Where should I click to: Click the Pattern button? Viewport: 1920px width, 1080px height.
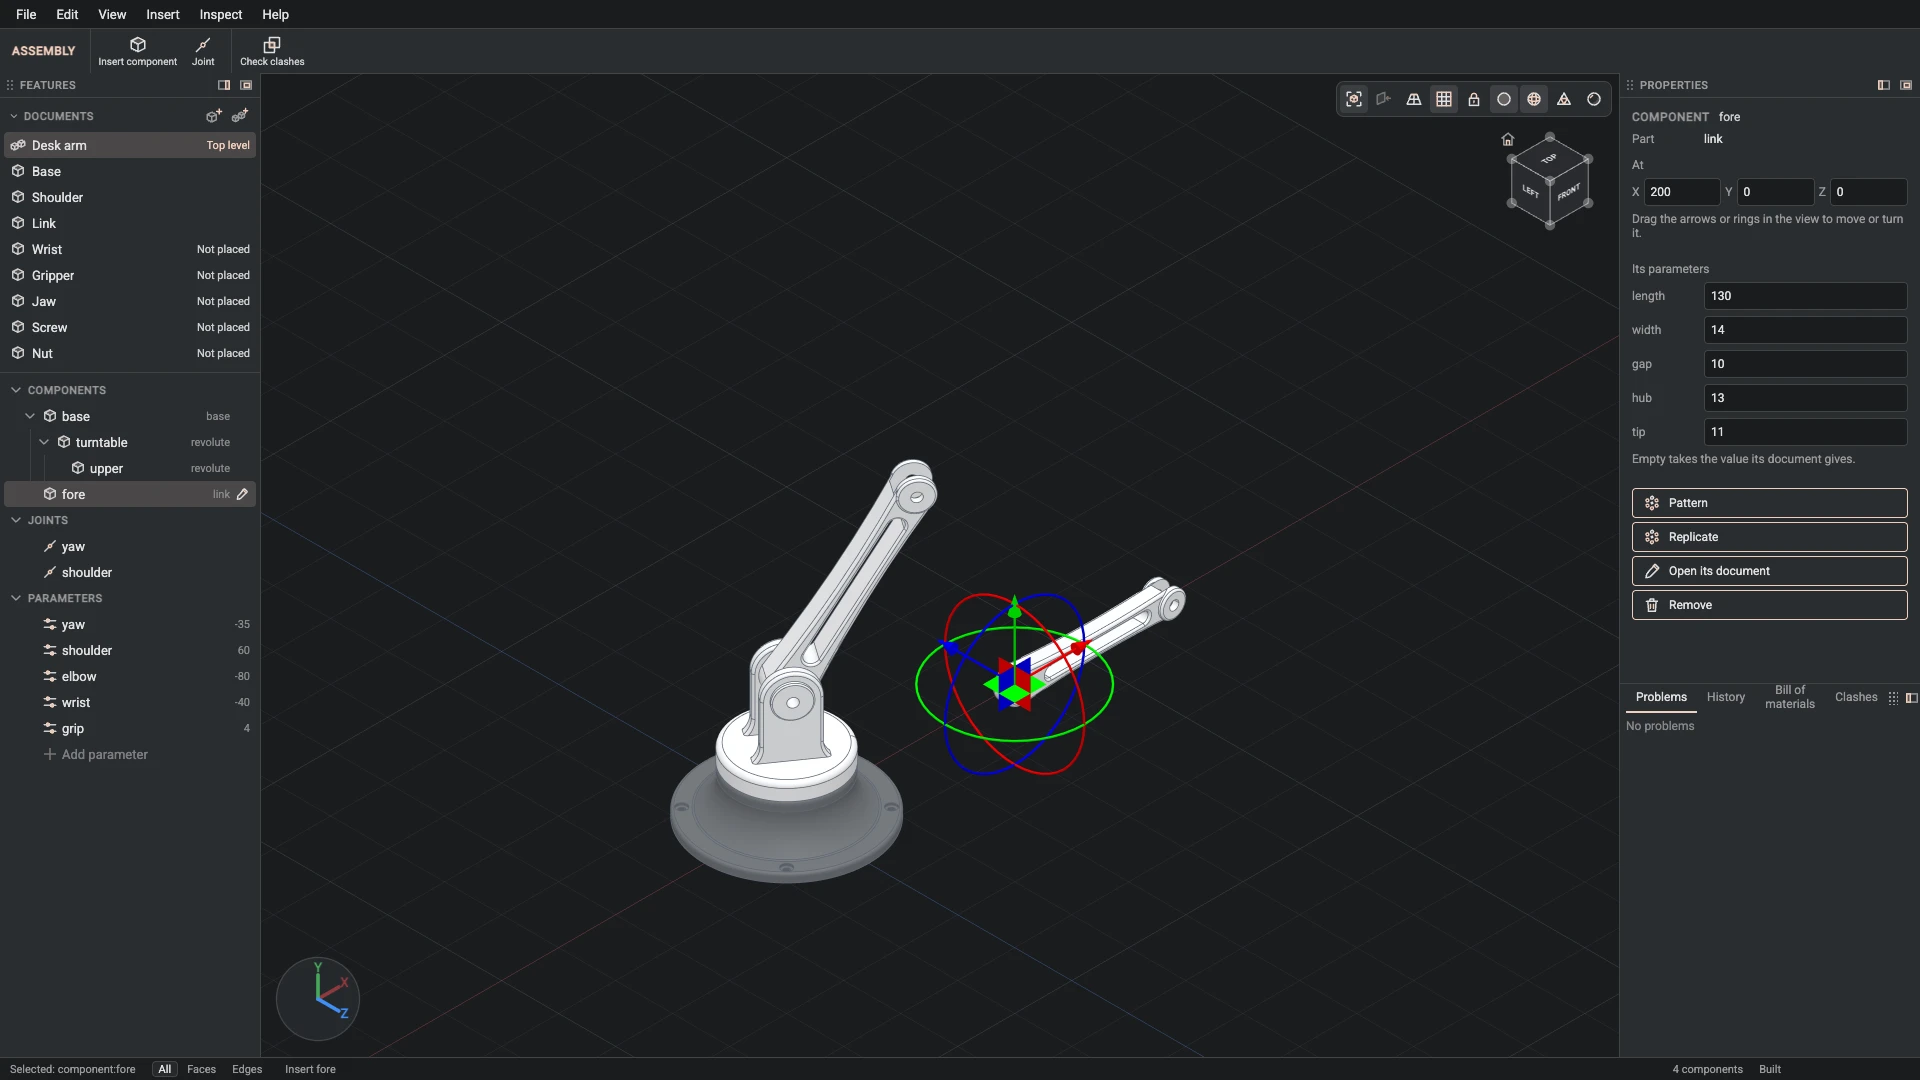click(1769, 503)
